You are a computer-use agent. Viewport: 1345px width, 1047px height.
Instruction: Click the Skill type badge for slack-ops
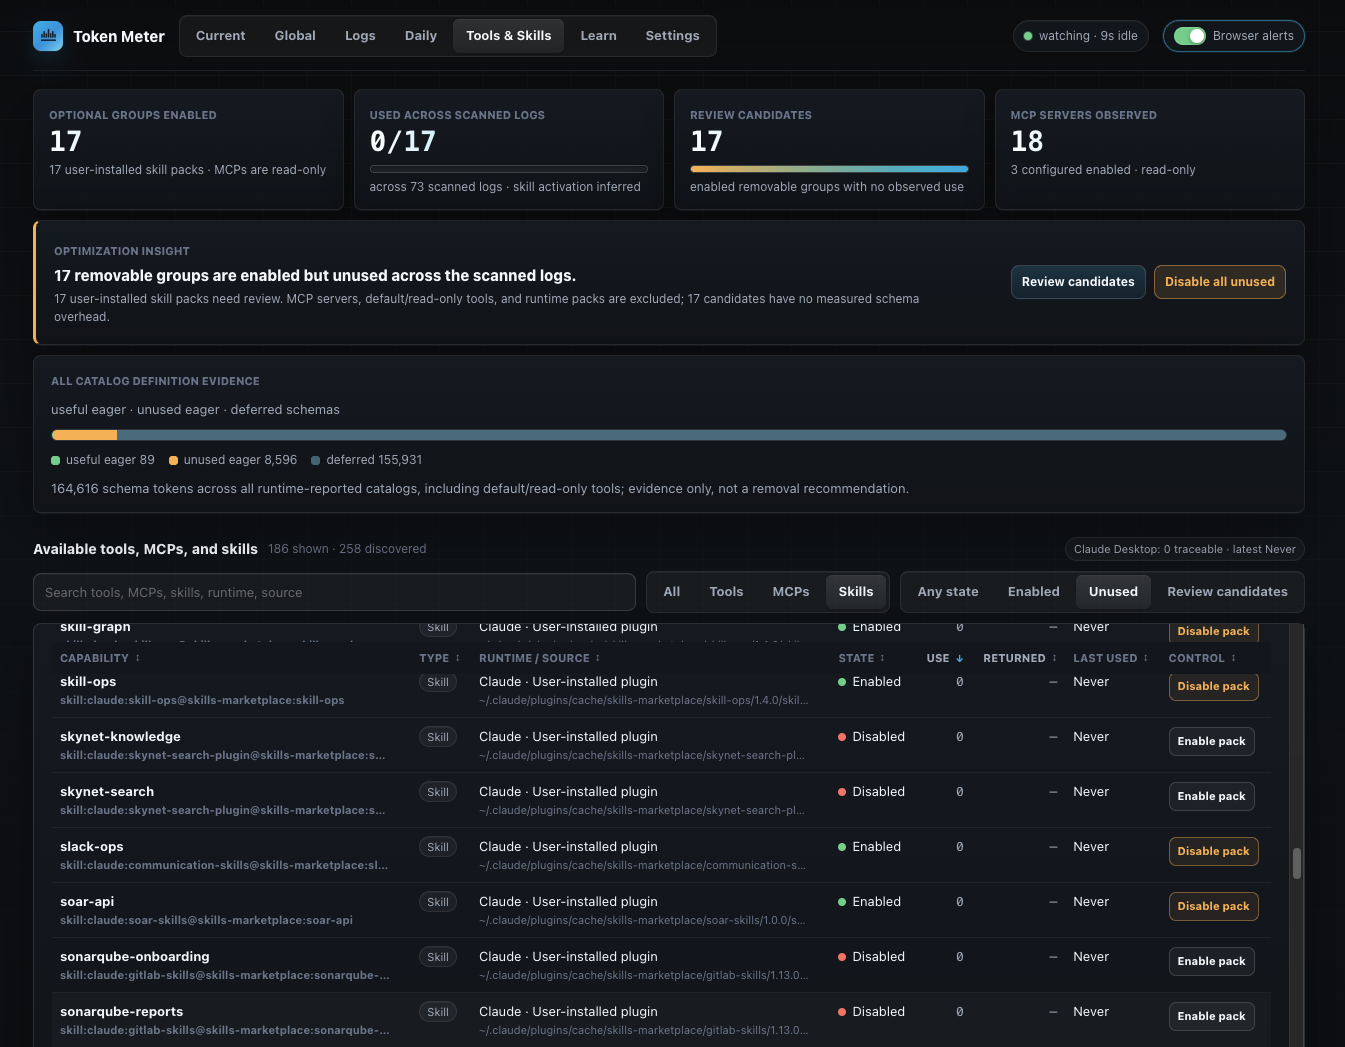point(438,847)
